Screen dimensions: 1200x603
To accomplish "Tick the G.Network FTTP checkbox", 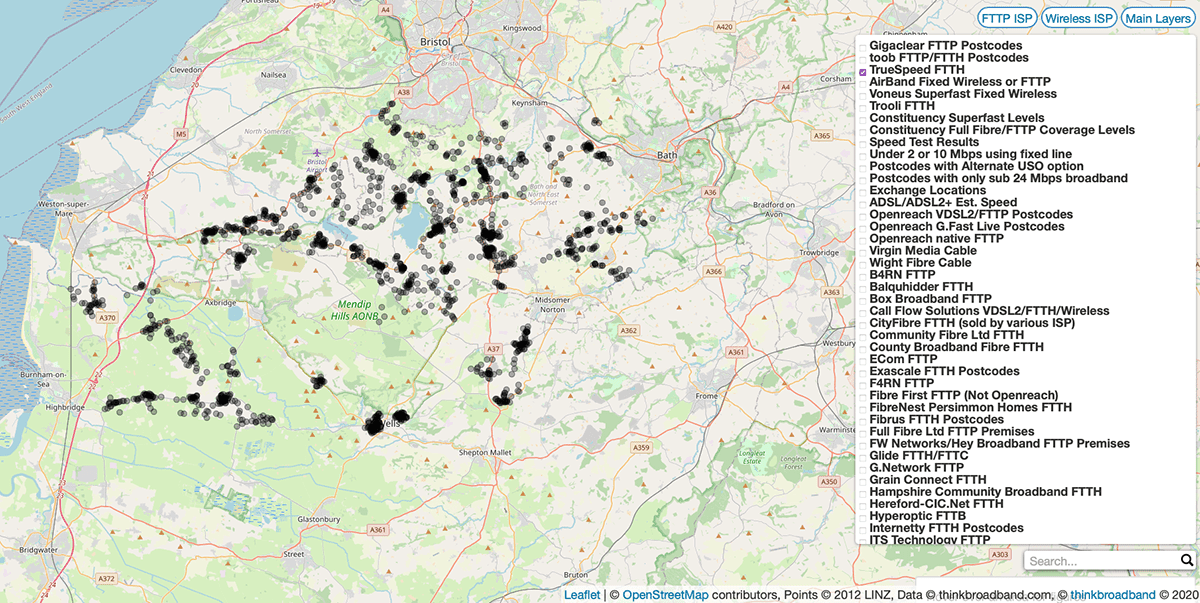I will (863, 468).
